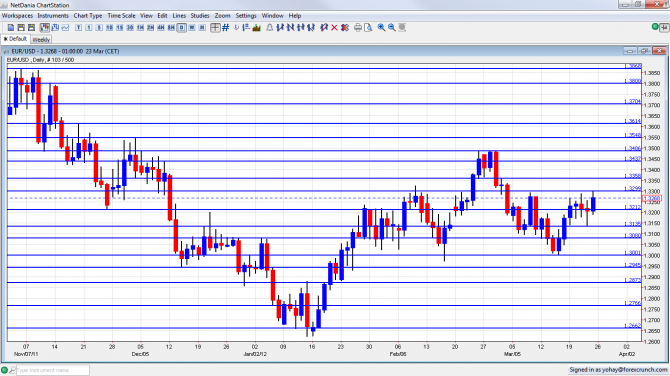Select the third line drawing tool
This screenshot has height=376, width=670.
[x=301, y=27]
